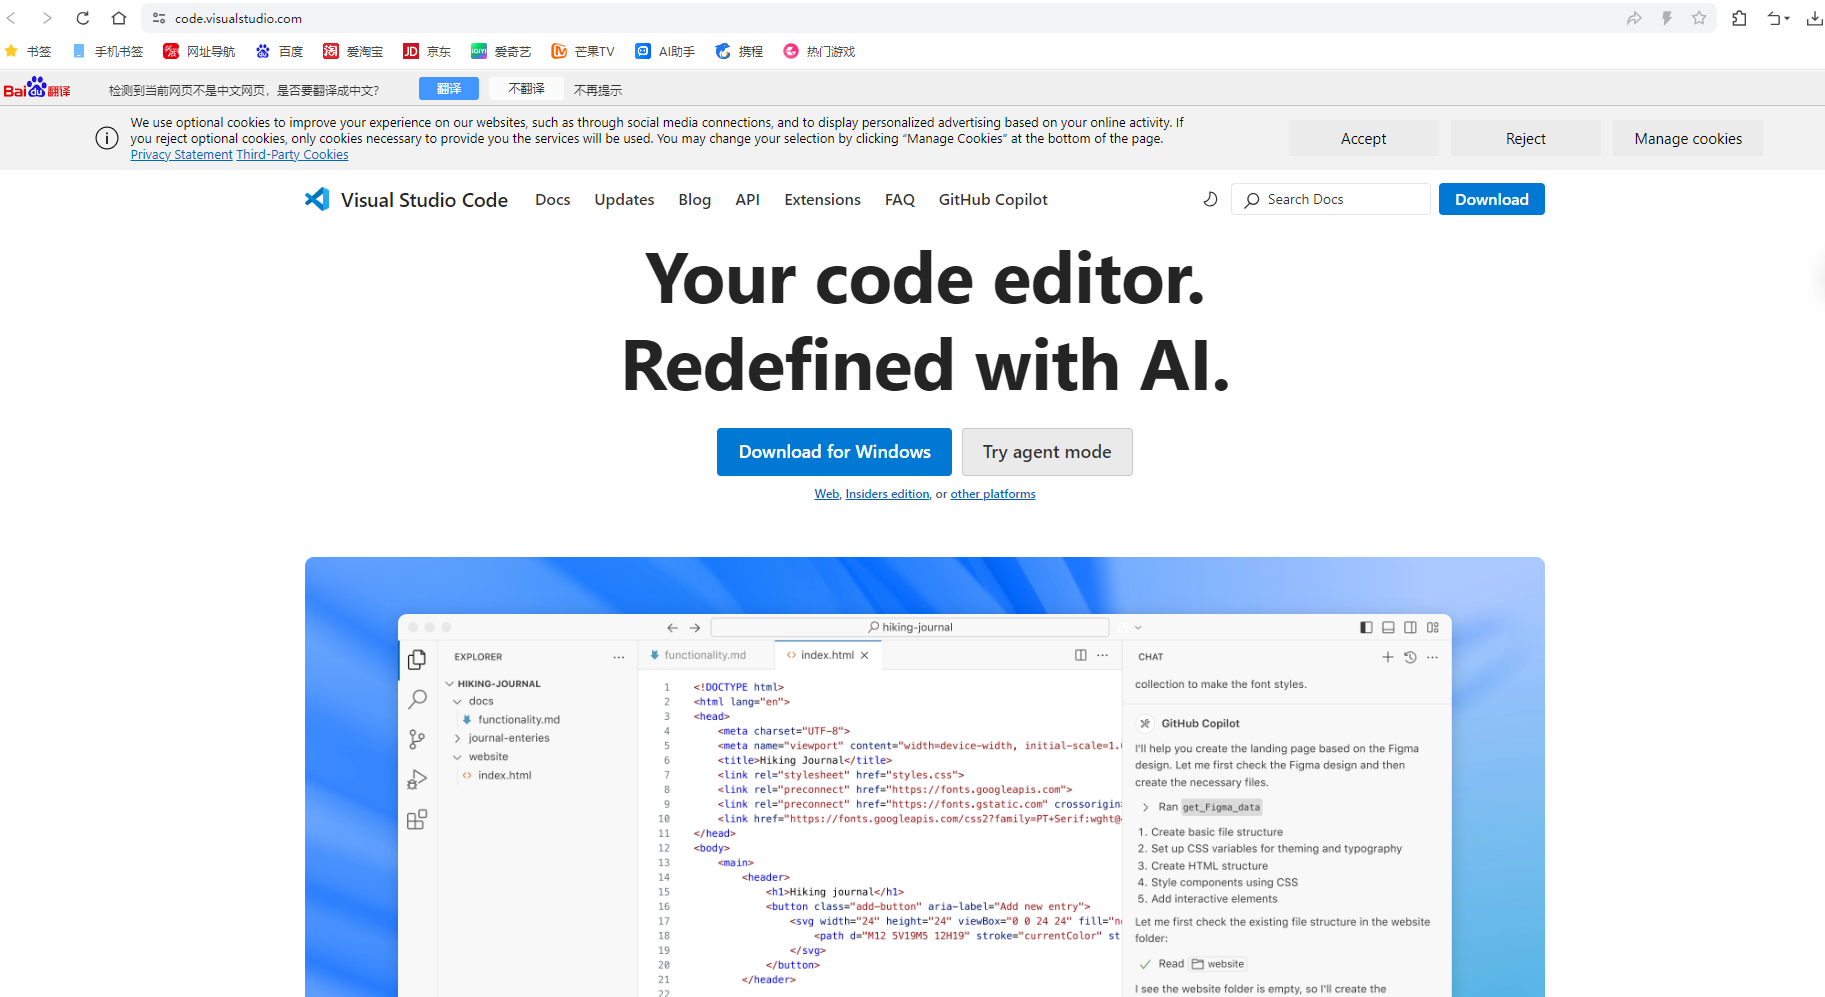Open the Insiders edition link
The height and width of the screenshot is (997, 1825).
(888, 494)
